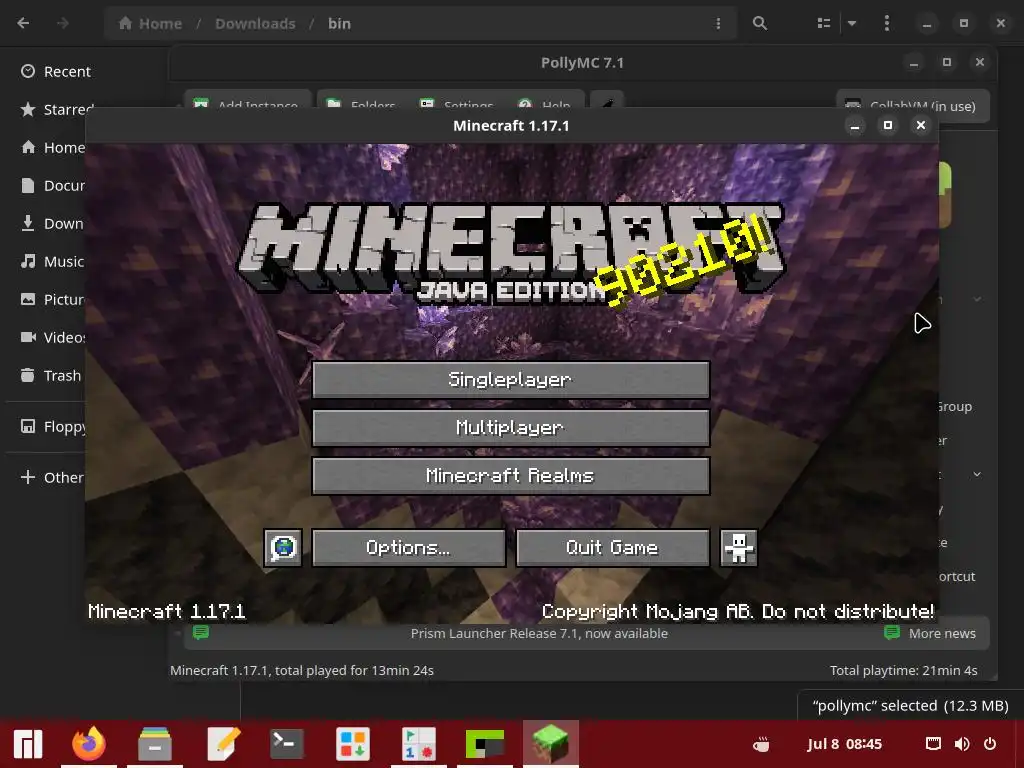Open the file manager search

pyautogui.click(x=760, y=24)
